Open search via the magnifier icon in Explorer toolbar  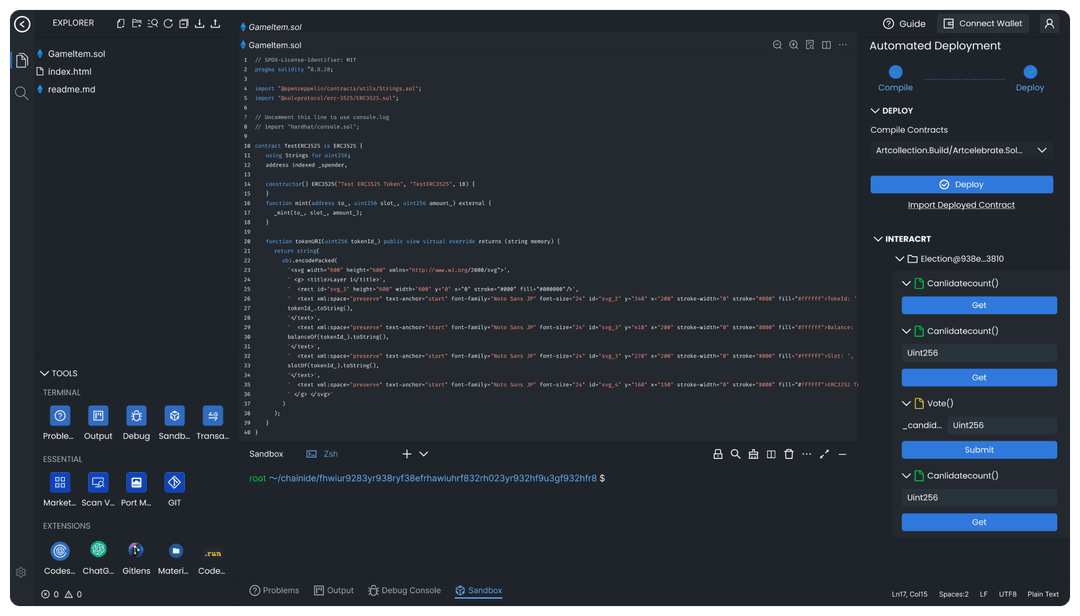tap(151, 23)
